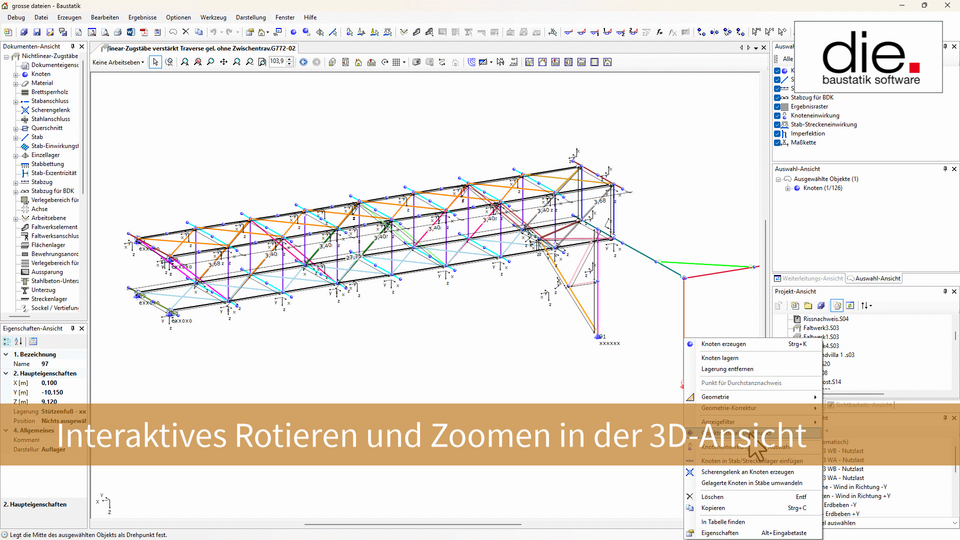960x540 pixels.
Task: Disable the Maßkette visibility checkbox
Action: point(779,142)
